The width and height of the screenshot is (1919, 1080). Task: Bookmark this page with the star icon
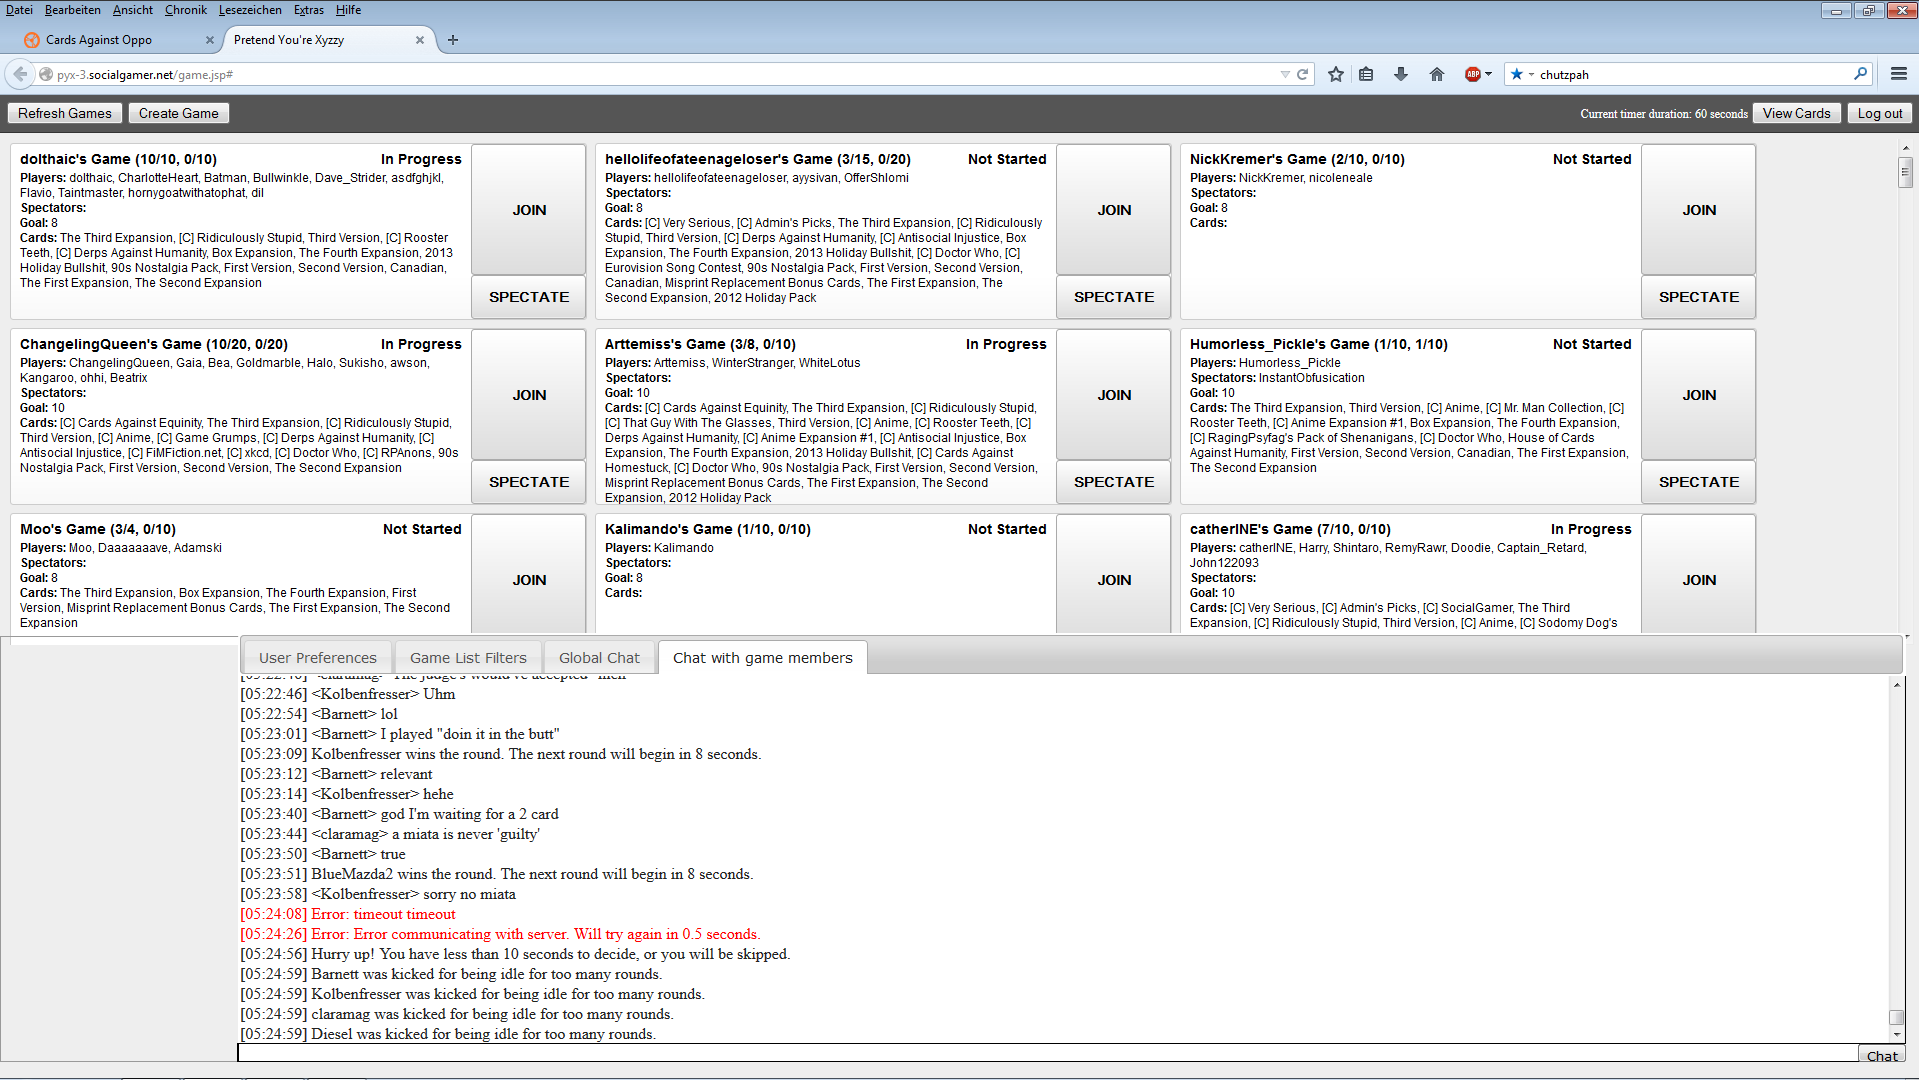(1336, 74)
